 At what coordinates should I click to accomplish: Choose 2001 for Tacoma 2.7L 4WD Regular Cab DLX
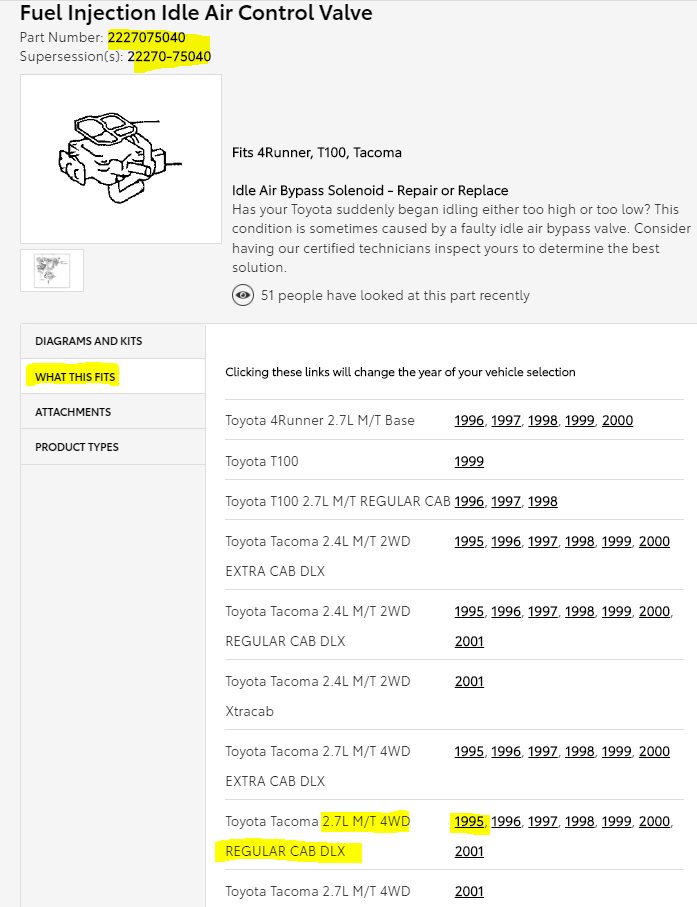point(469,851)
